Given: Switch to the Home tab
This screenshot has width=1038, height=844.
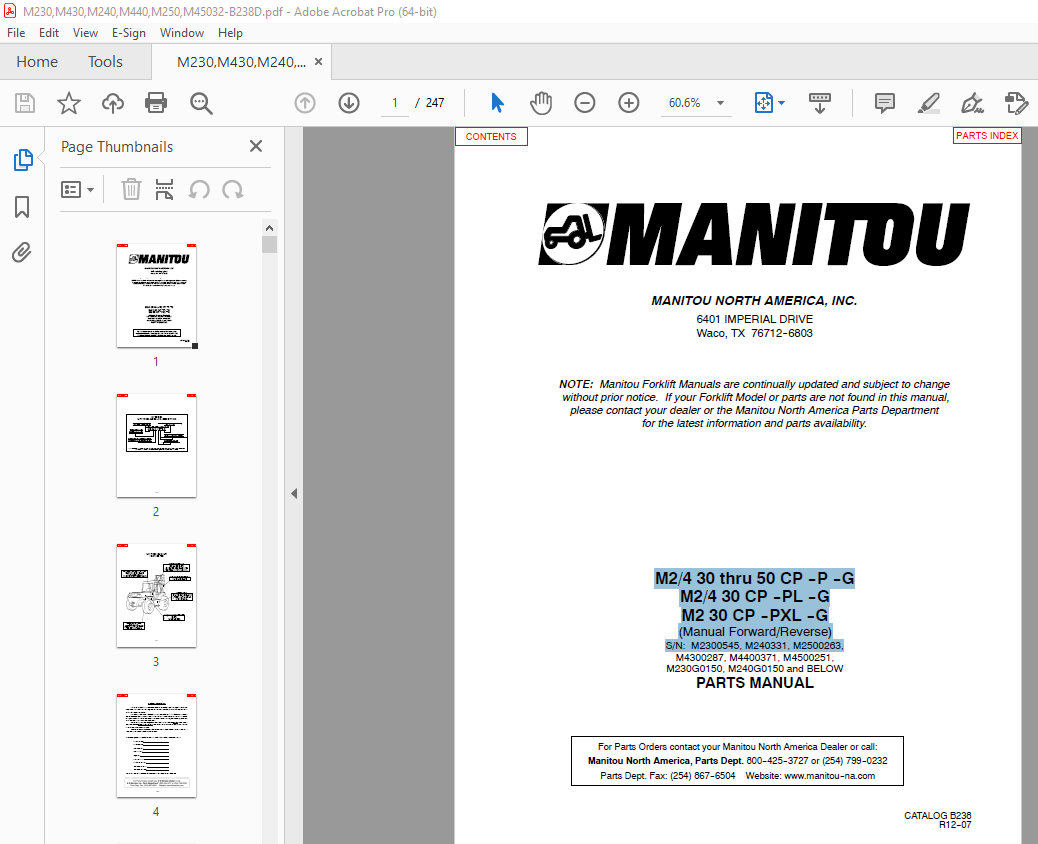Looking at the screenshot, I should (37, 62).
